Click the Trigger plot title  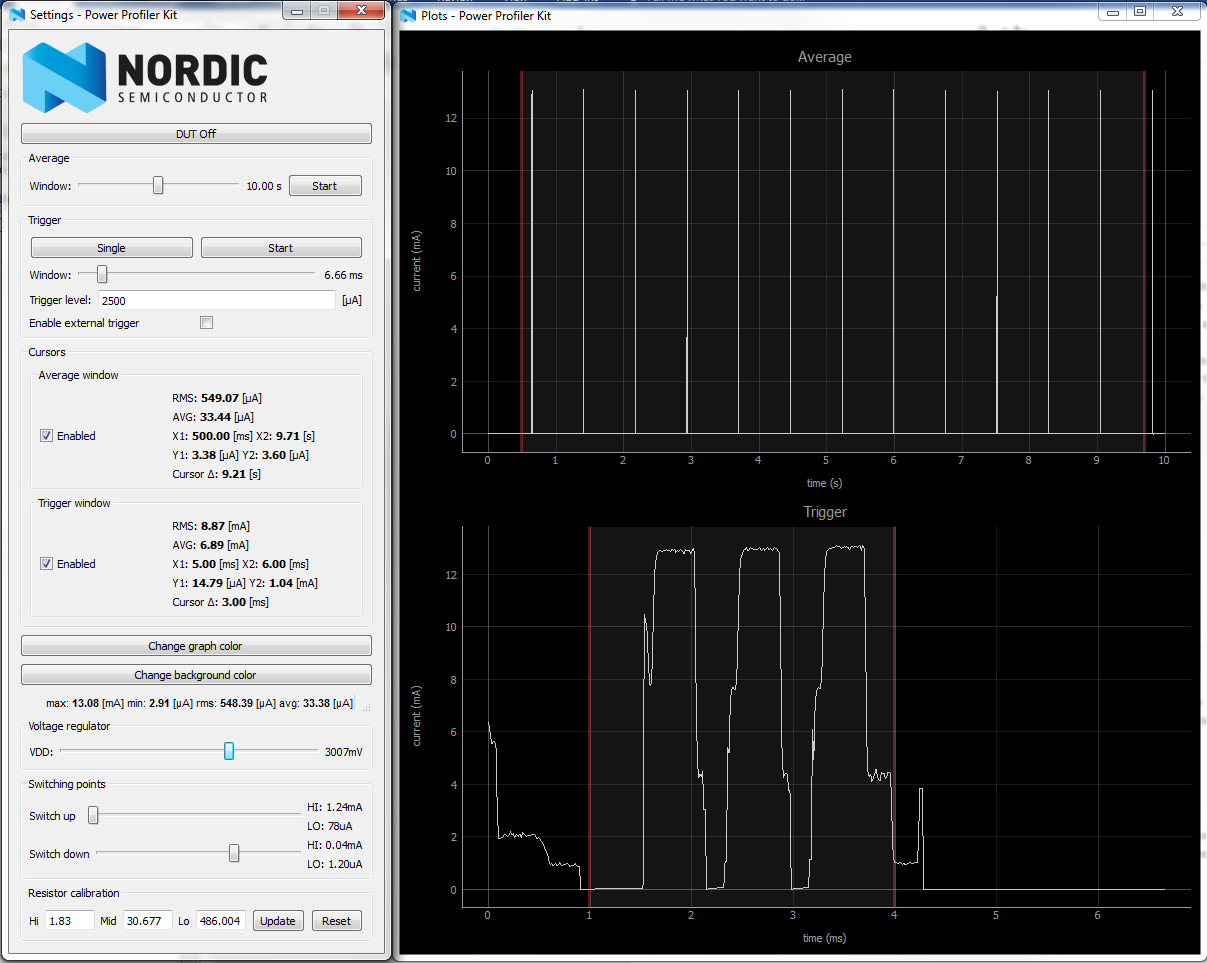click(x=825, y=512)
